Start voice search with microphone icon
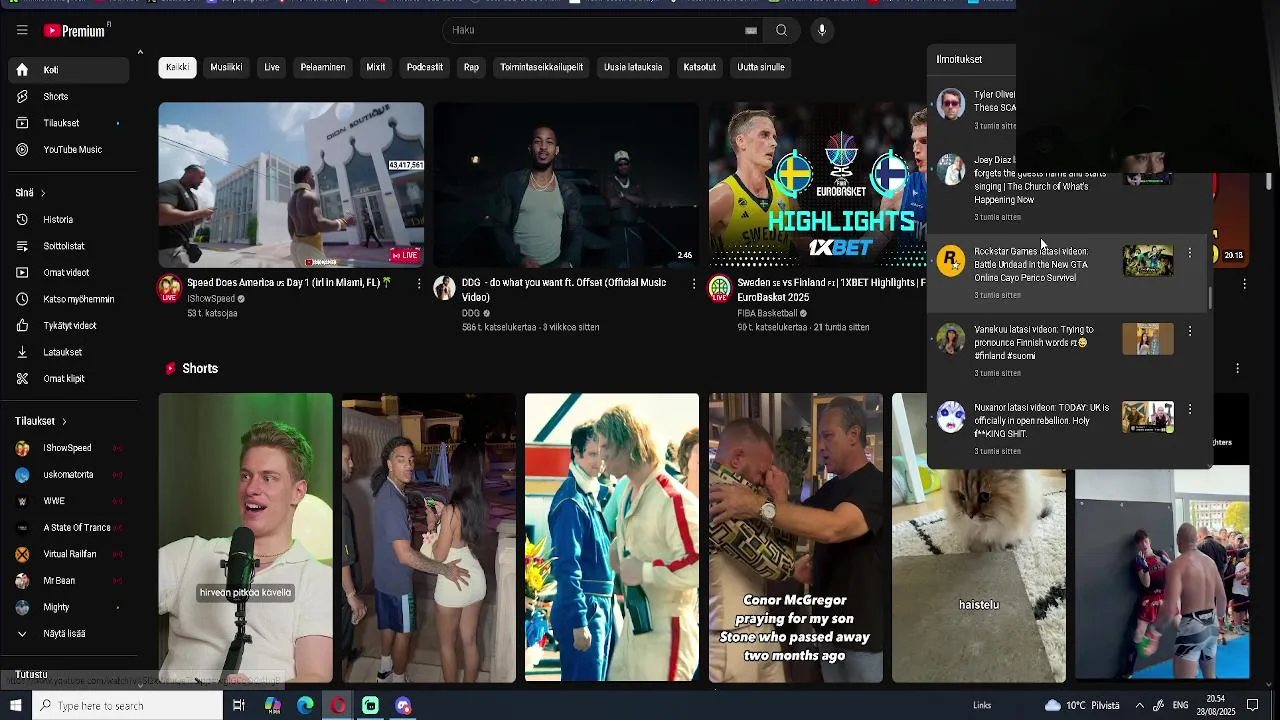 click(822, 30)
